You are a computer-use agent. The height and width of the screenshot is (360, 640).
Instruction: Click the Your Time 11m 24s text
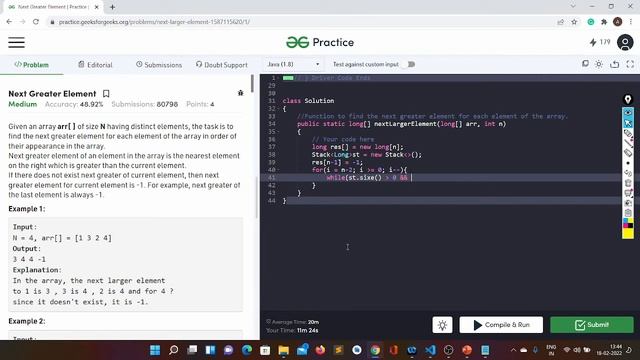pyautogui.click(x=292, y=330)
